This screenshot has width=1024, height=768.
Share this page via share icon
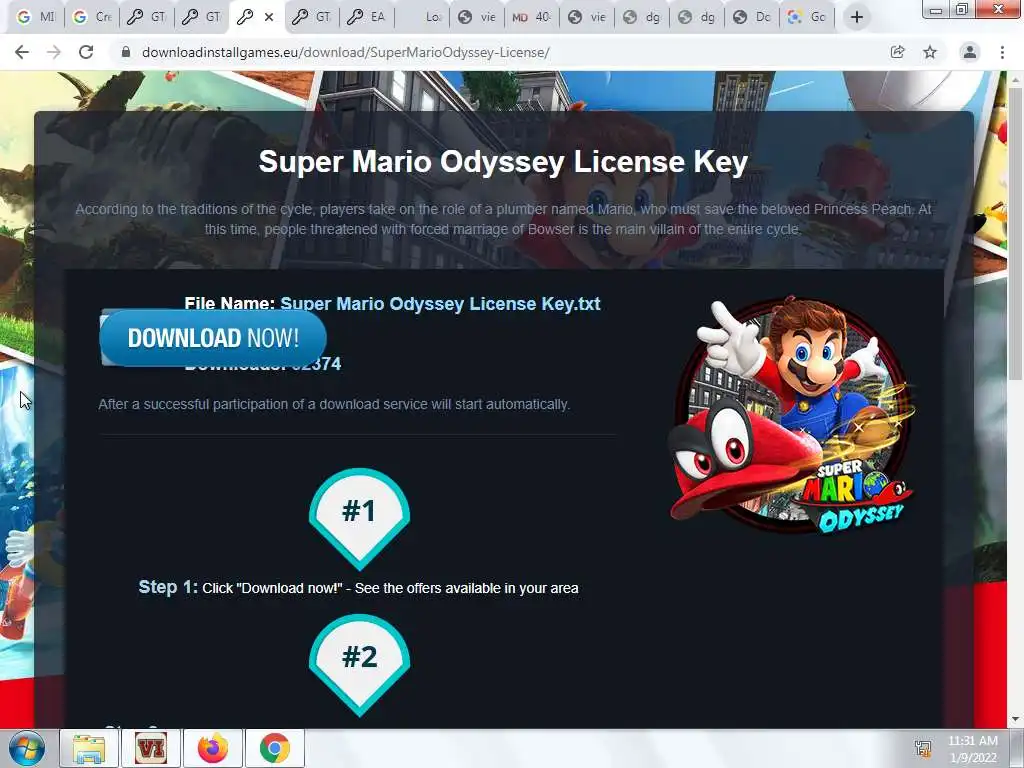pyautogui.click(x=897, y=52)
